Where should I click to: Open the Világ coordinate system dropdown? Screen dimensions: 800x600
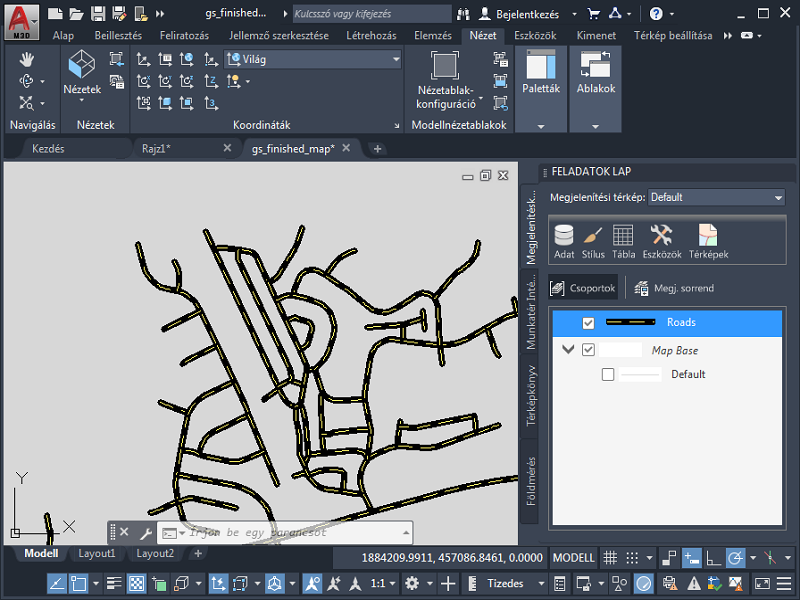point(312,59)
